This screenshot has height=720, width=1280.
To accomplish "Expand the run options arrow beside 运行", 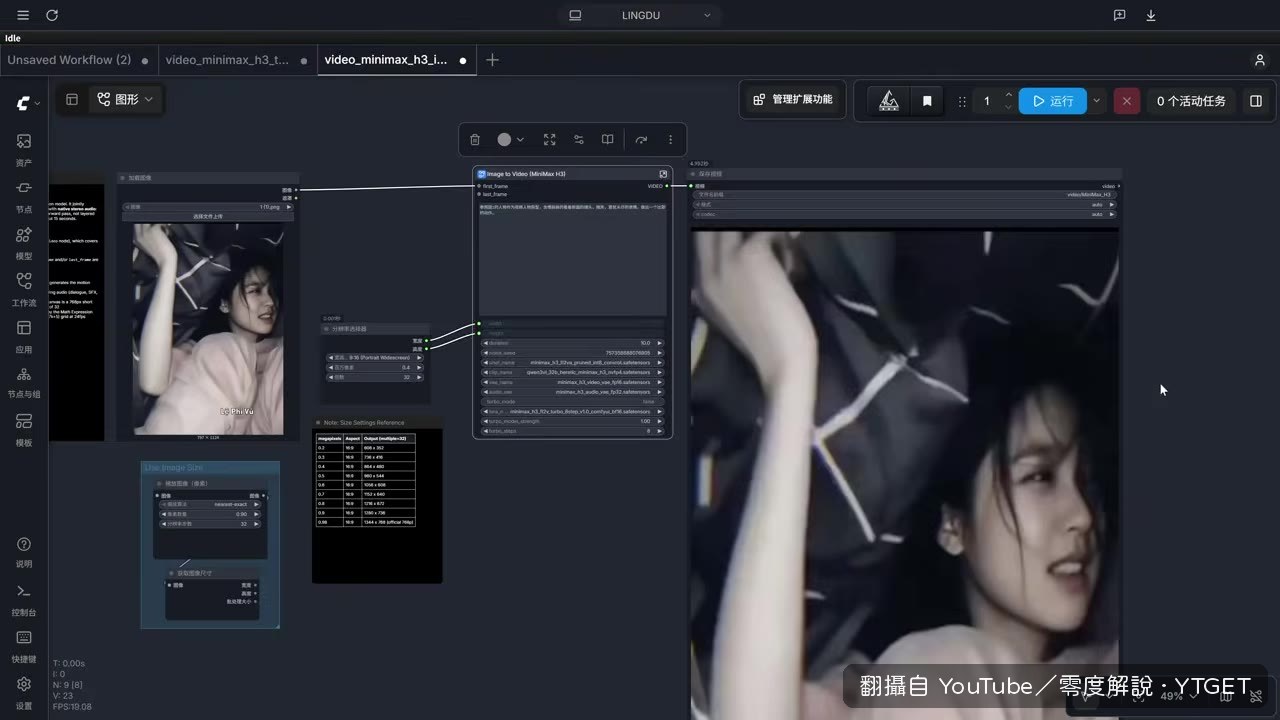I will click(x=1097, y=101).
